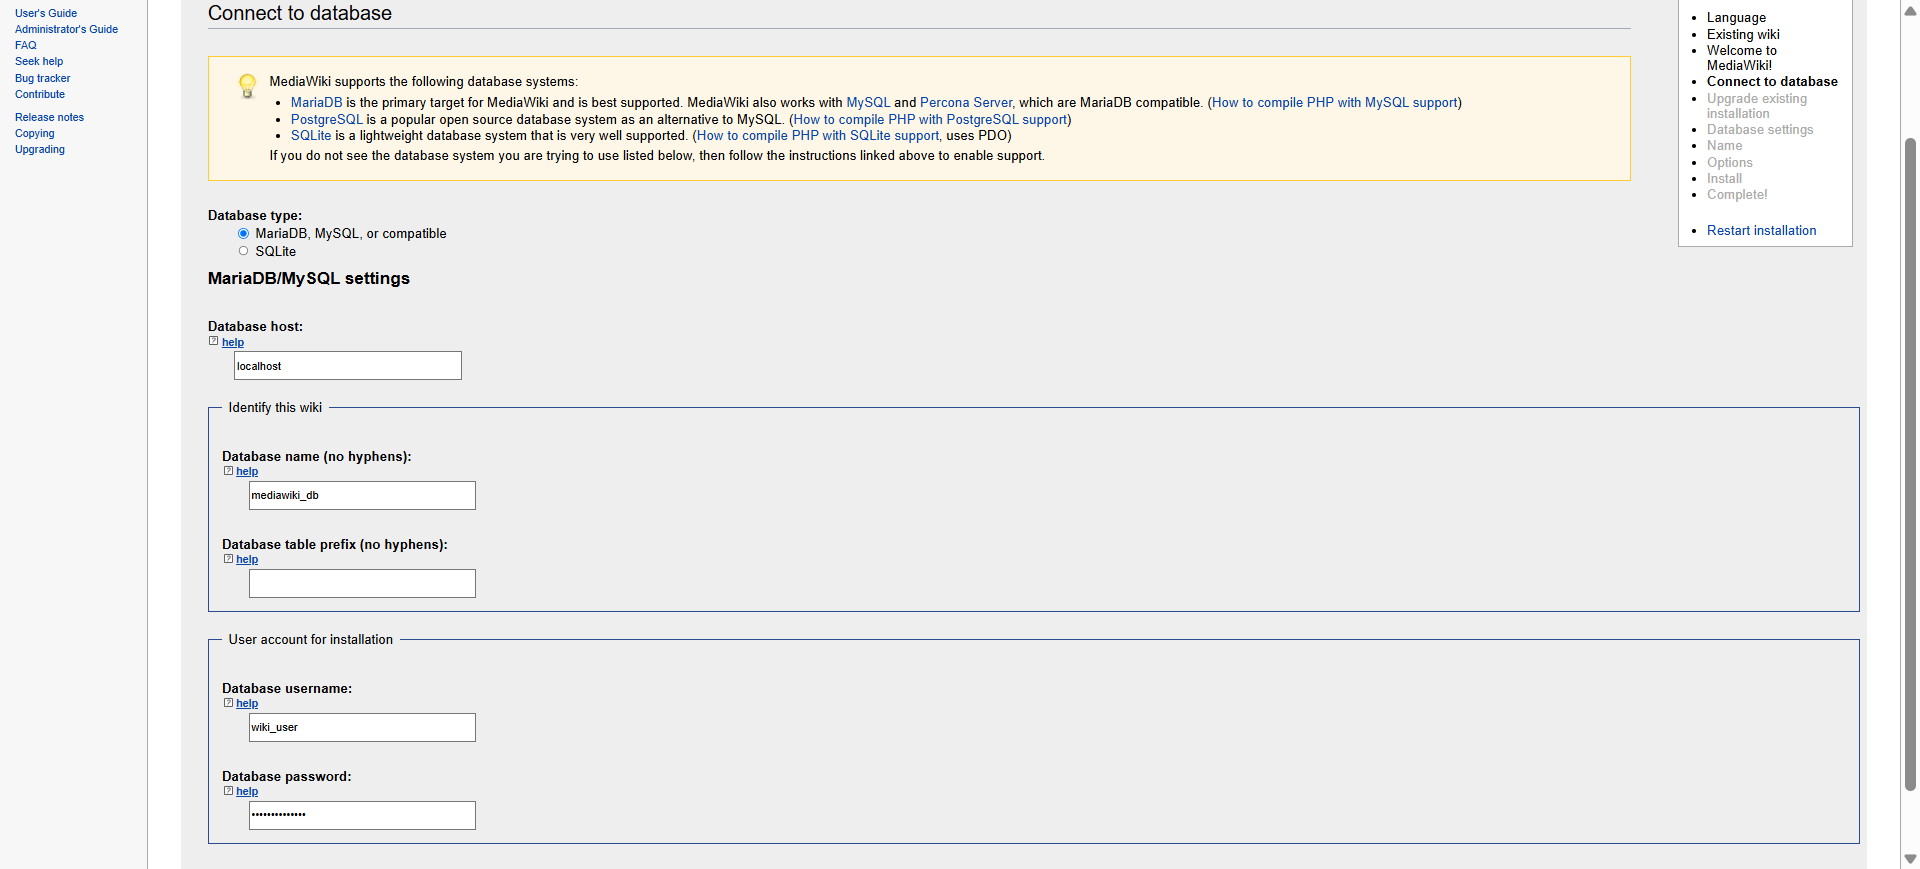Click Language step in installer list
The image size is (1920, 869).
pos(1736,17)
